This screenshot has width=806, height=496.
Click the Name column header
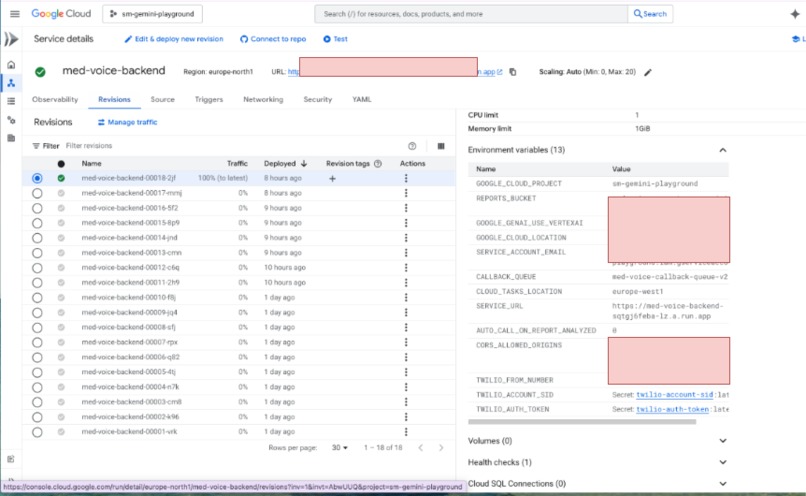[91, 163]
